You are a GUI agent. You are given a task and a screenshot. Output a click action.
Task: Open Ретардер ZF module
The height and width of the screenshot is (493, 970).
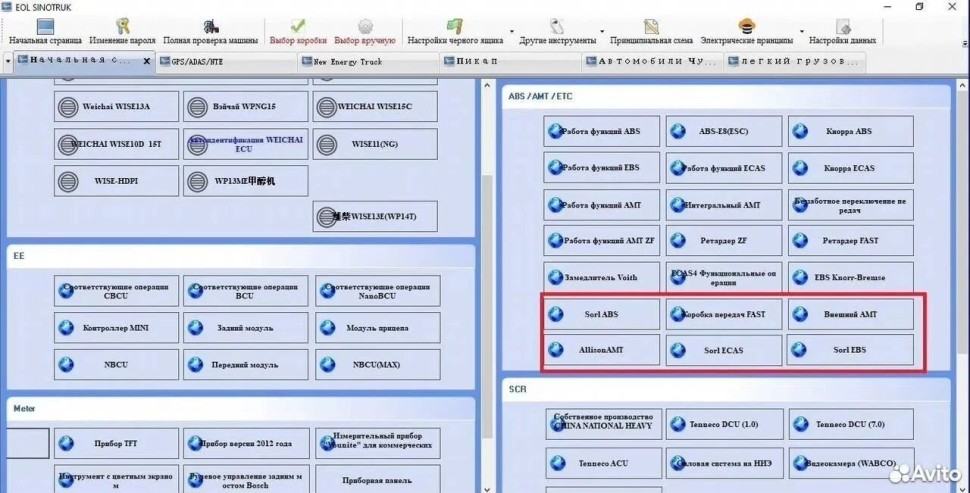point(724,241)
